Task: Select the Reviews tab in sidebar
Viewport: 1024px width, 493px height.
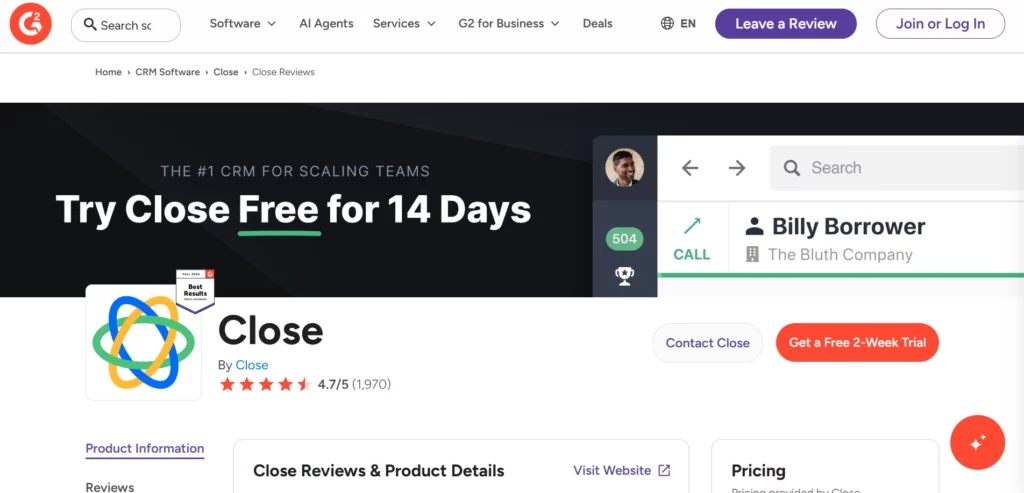Action: click(110, 487)
